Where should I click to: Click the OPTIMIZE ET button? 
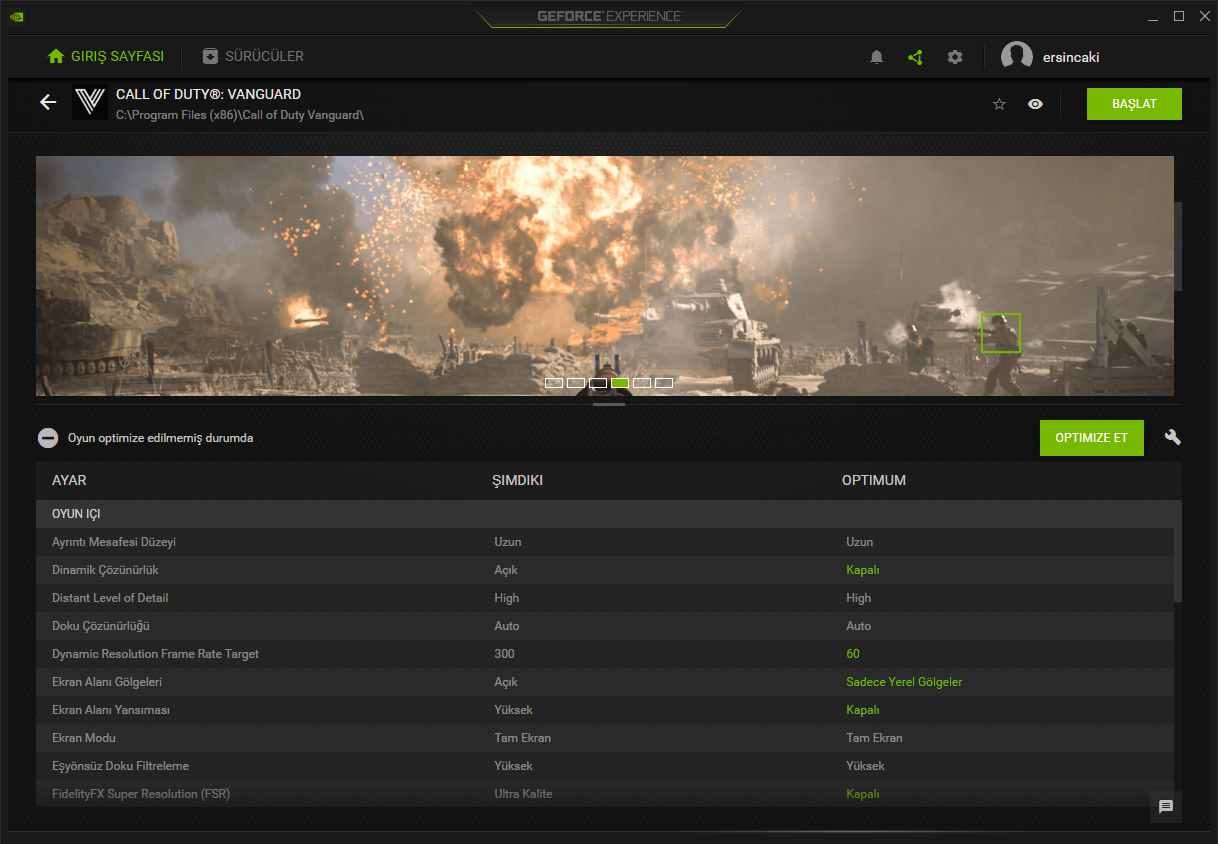point(1092,438)
